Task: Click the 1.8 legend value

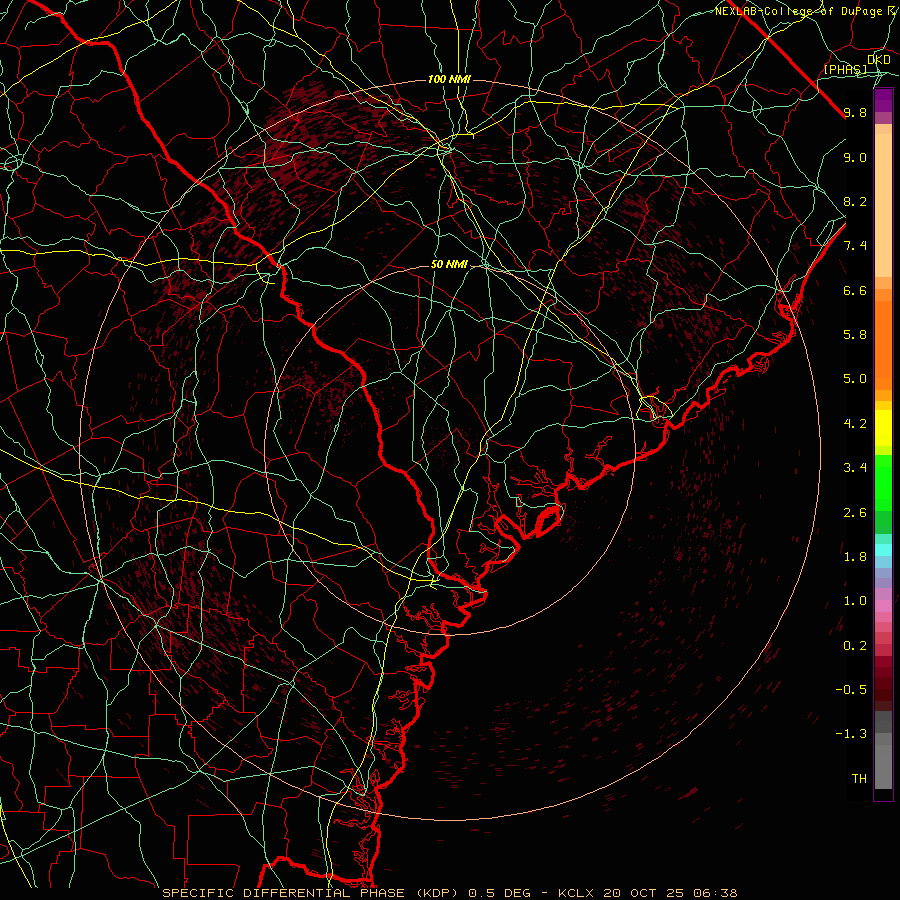Action: [x=855, y=557]
